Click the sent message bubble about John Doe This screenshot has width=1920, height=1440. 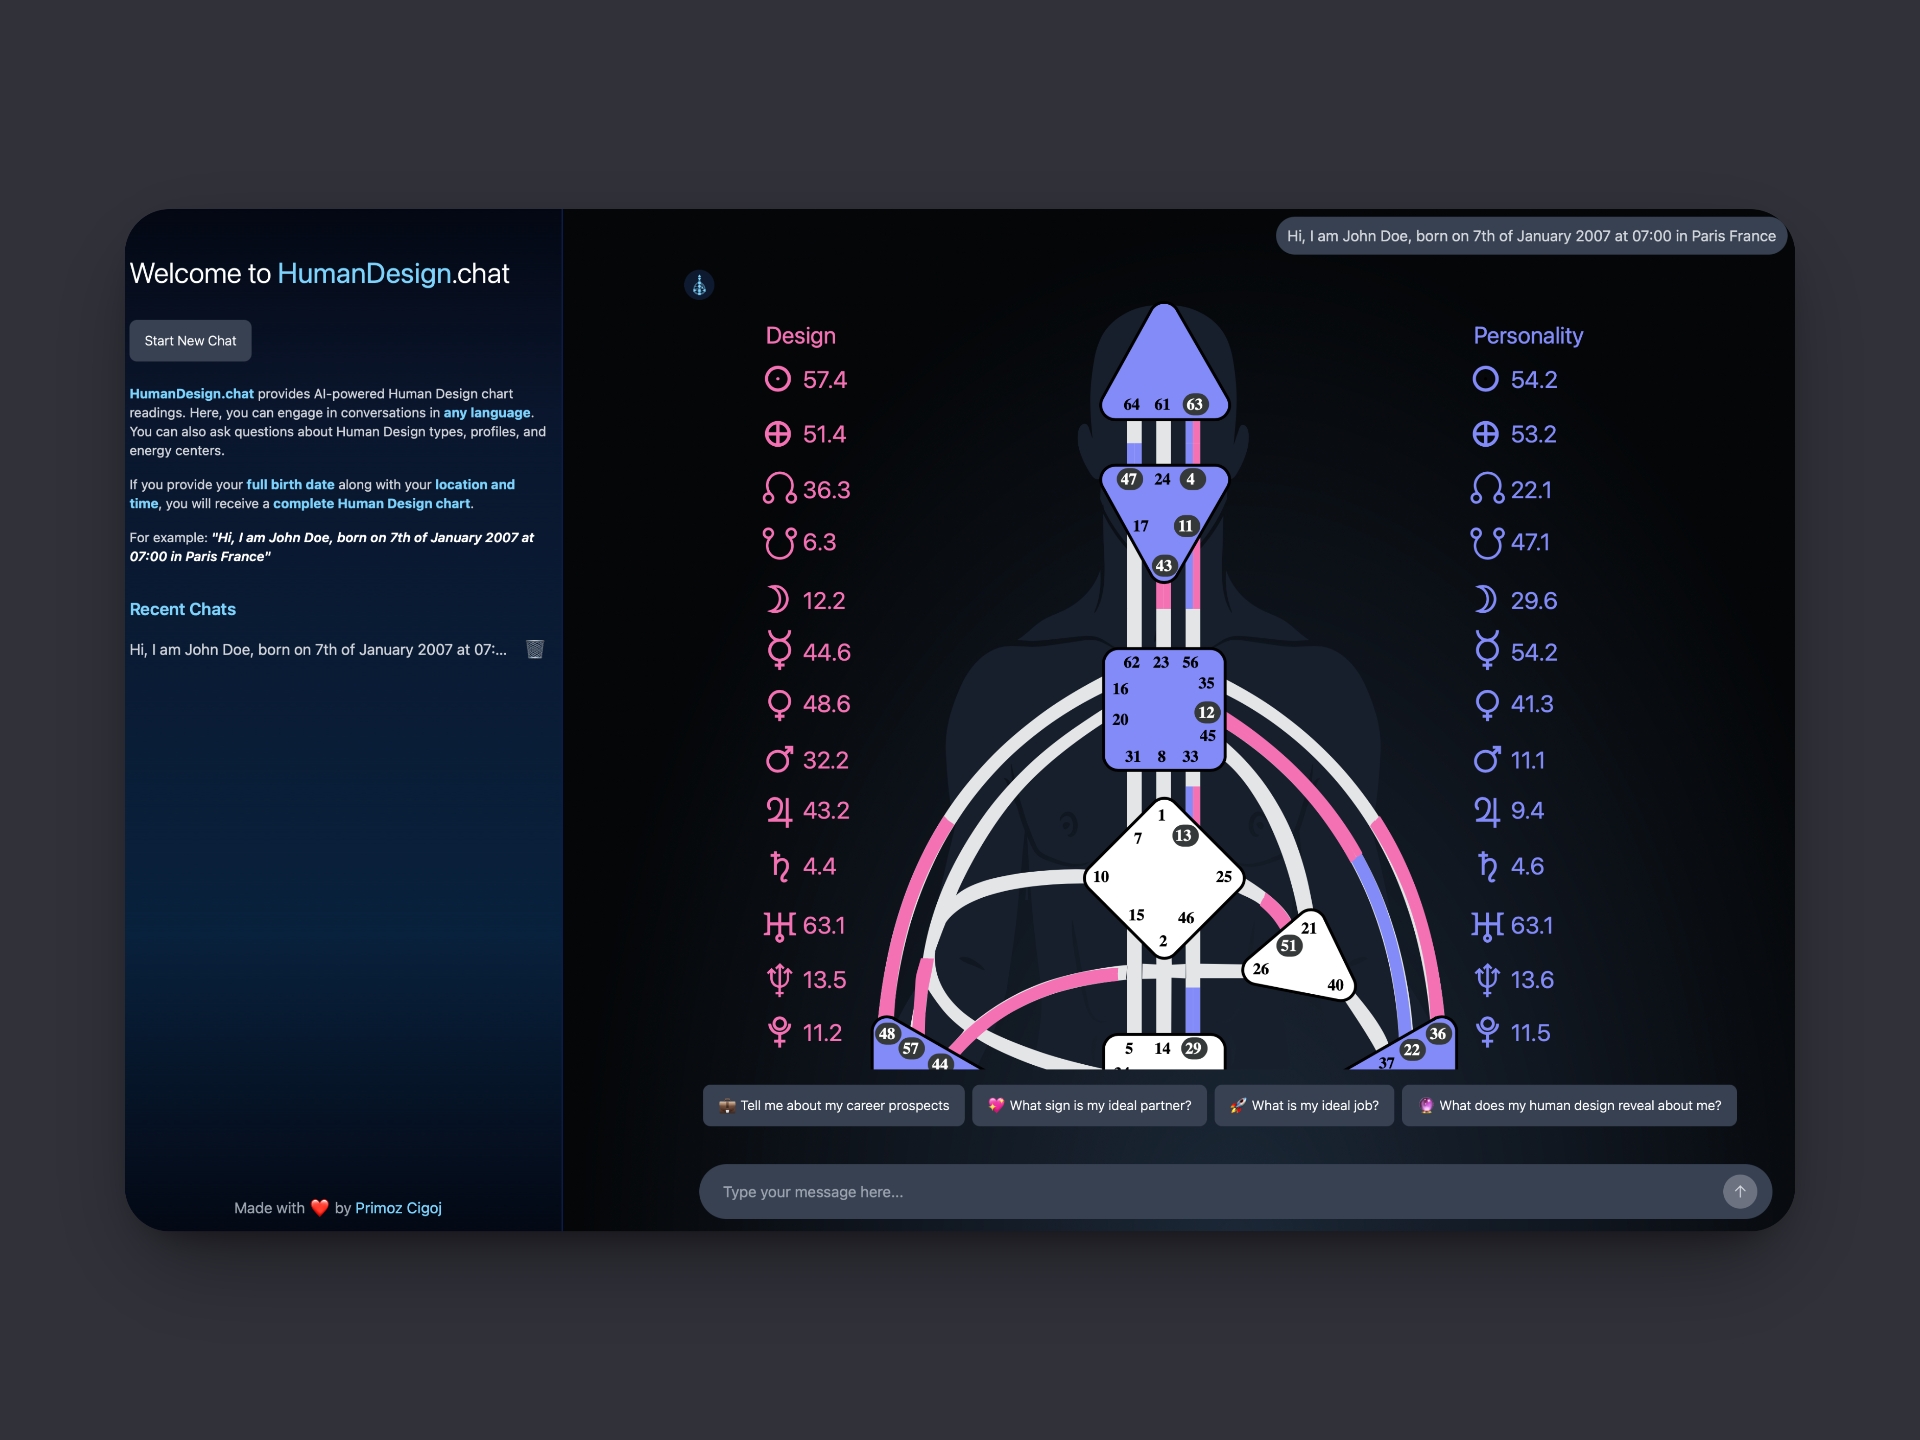(1531, 236)
